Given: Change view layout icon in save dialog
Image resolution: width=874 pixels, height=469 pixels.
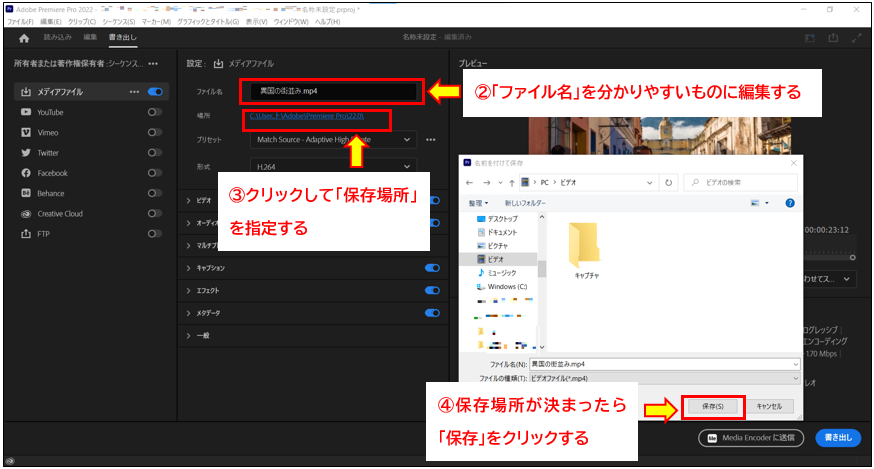Looking at the screenshot, I should tap(755, 203).
